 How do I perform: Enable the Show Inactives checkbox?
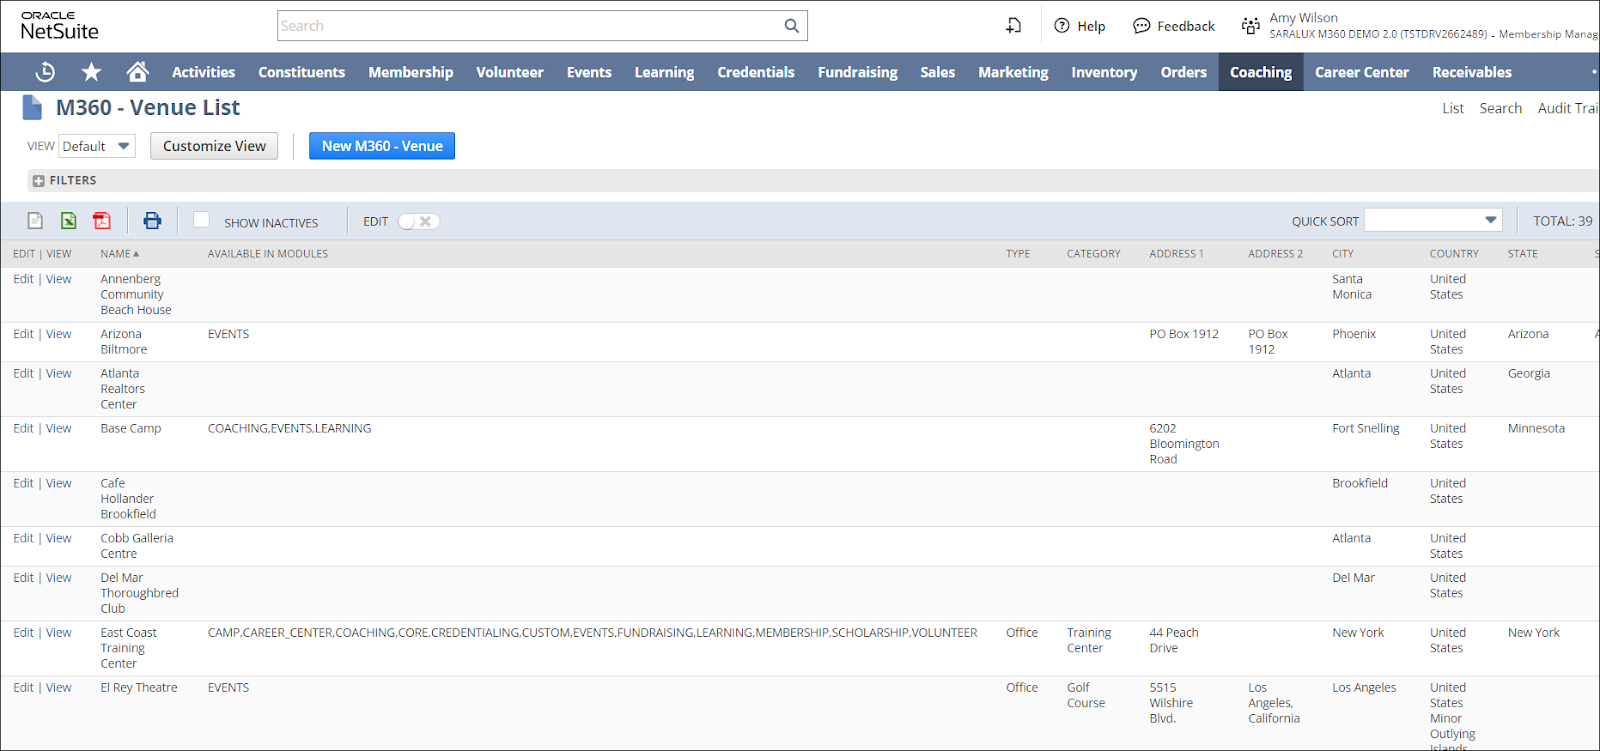click(x=201, y=220)
